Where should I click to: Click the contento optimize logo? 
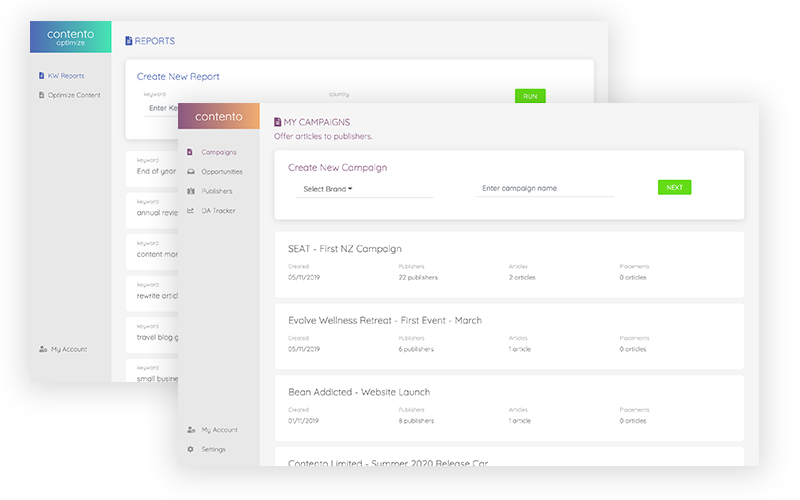(70, 37)
